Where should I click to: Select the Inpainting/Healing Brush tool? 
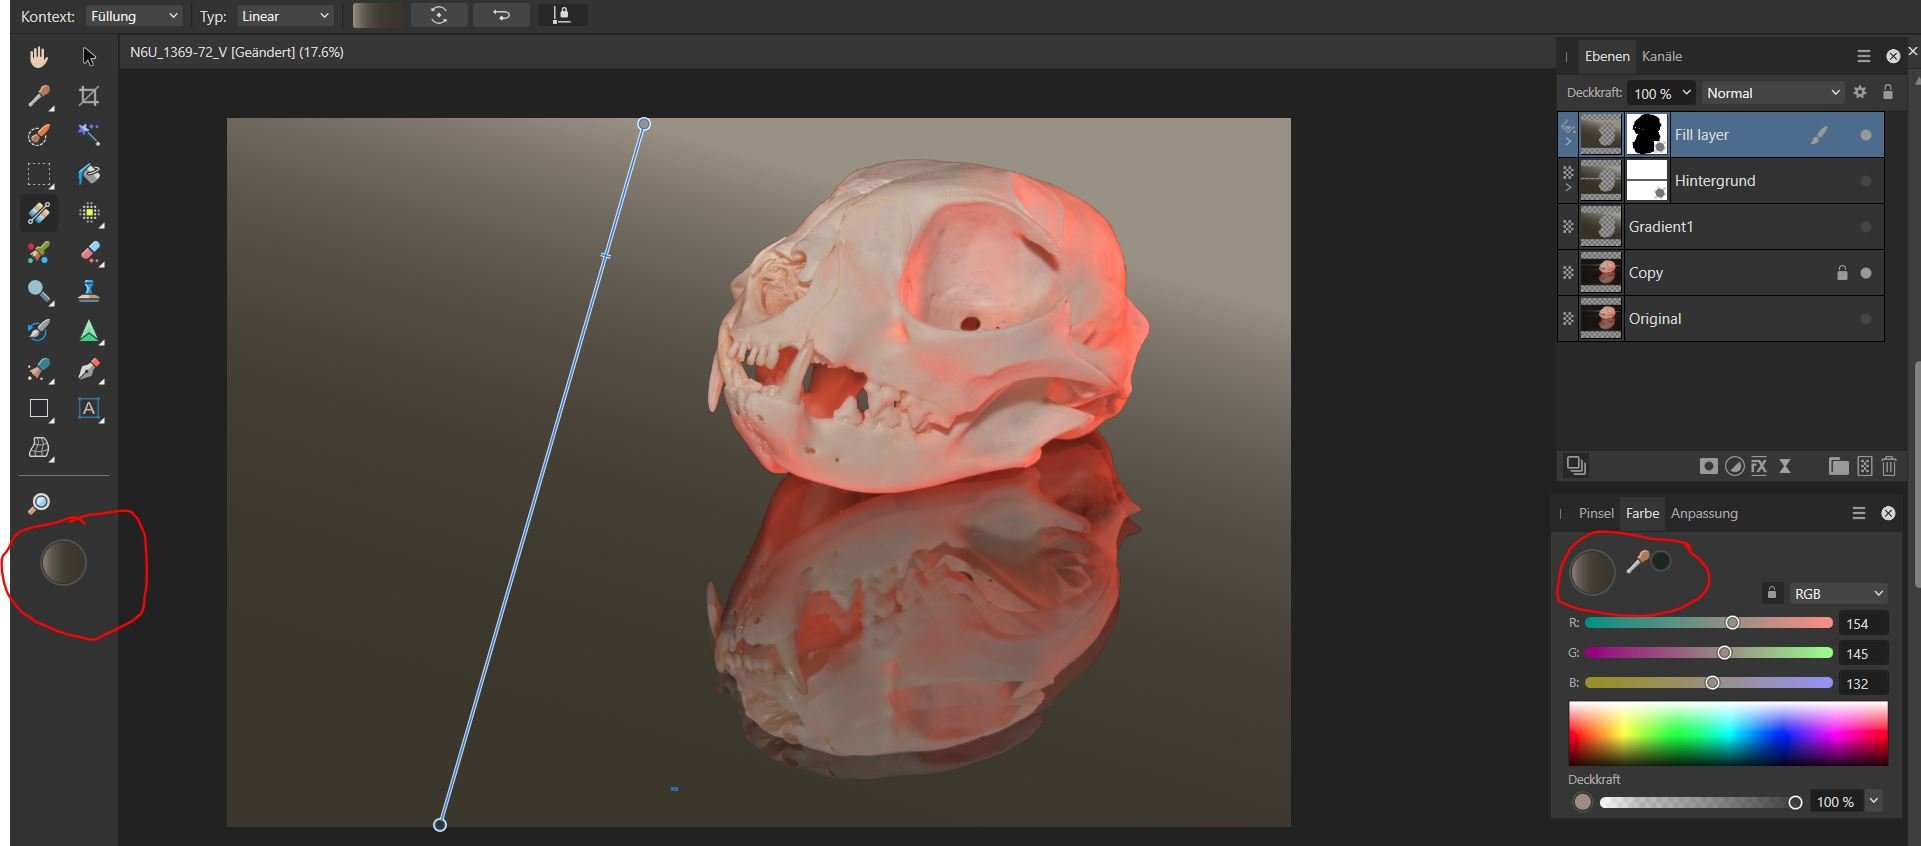coord(38,369)
